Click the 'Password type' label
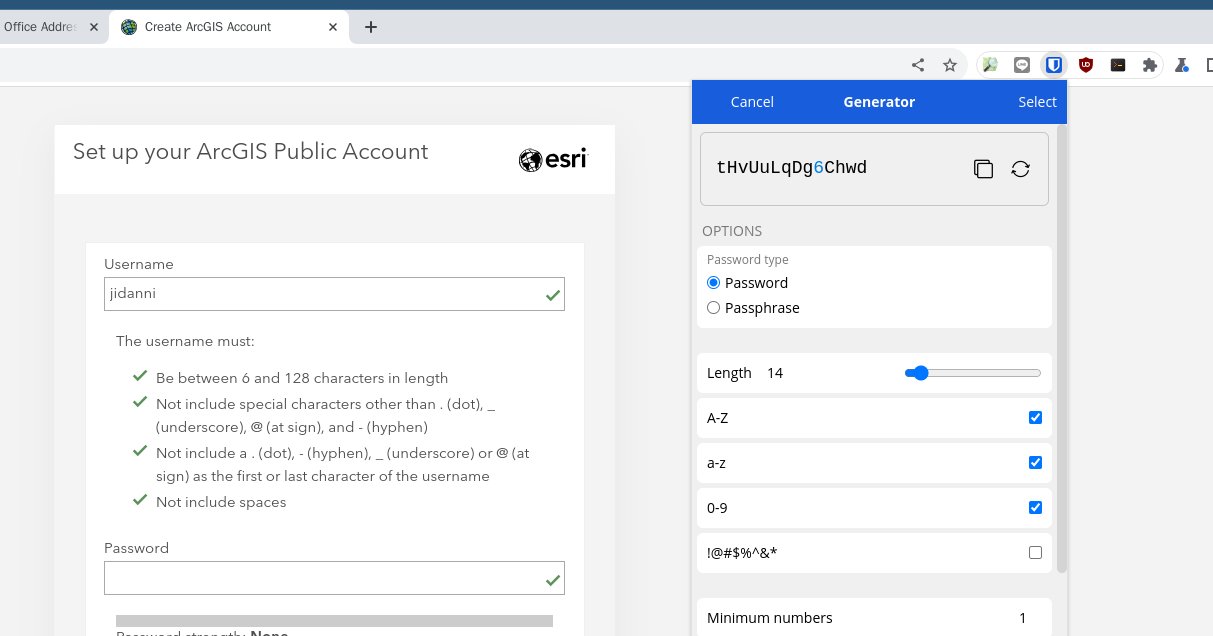Screen dimensions: 1213x636 (x=748, y=260)
